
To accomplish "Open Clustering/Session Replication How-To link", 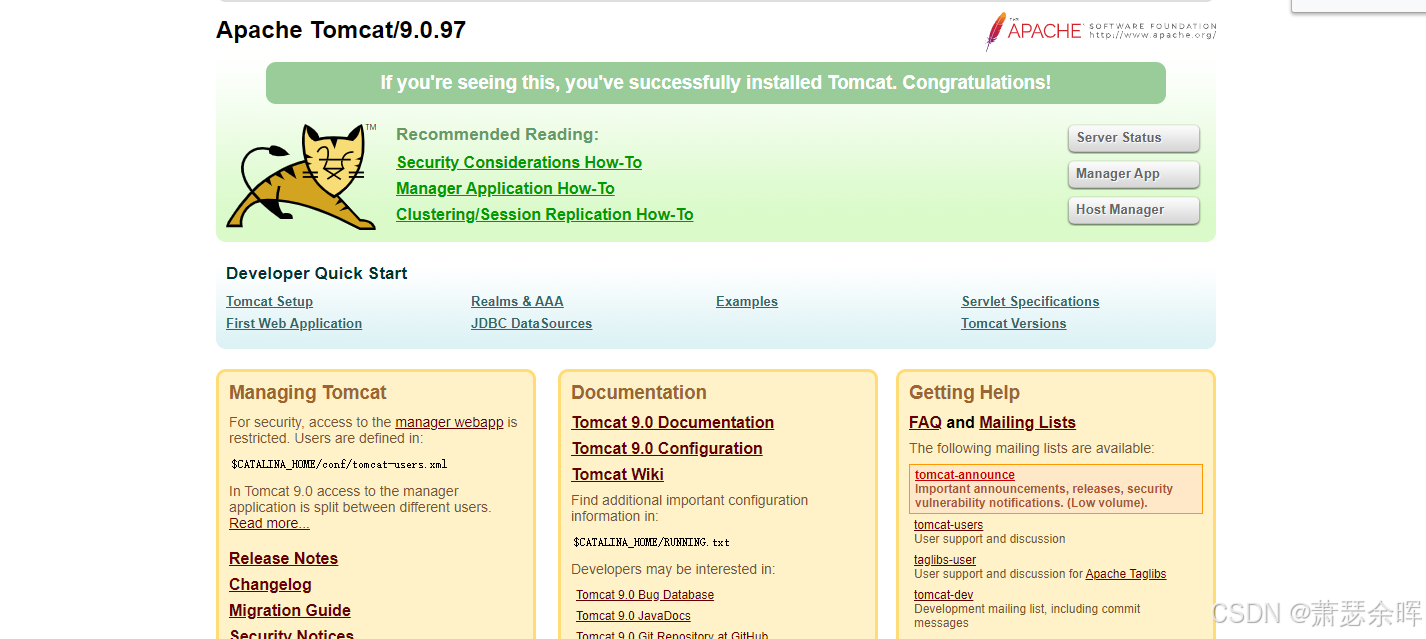I will coord(545,214).
